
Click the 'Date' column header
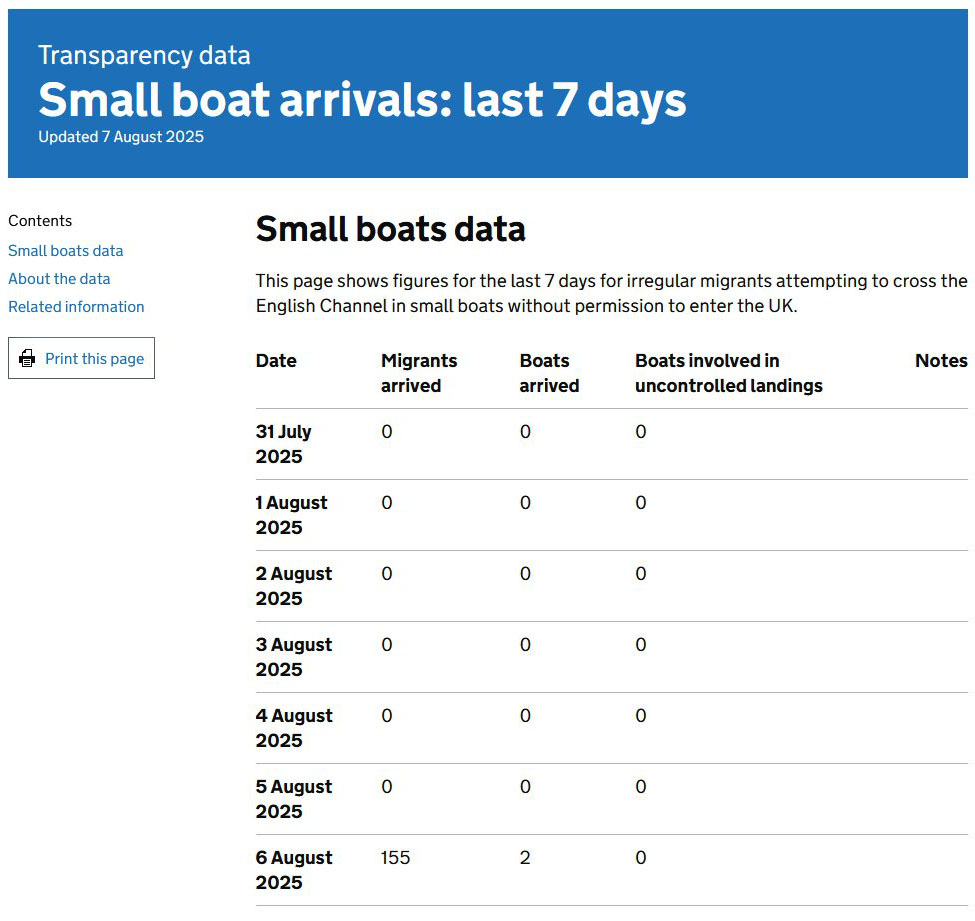[276, 361]
